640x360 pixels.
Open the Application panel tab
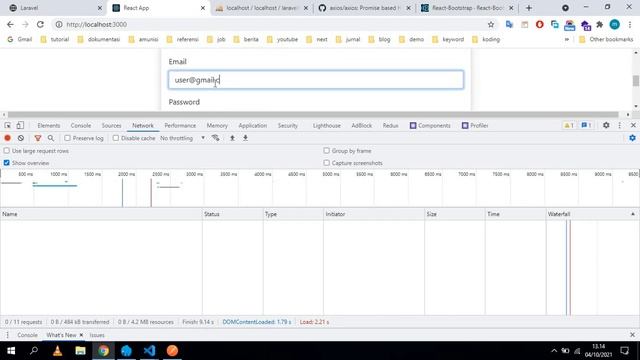253,125
